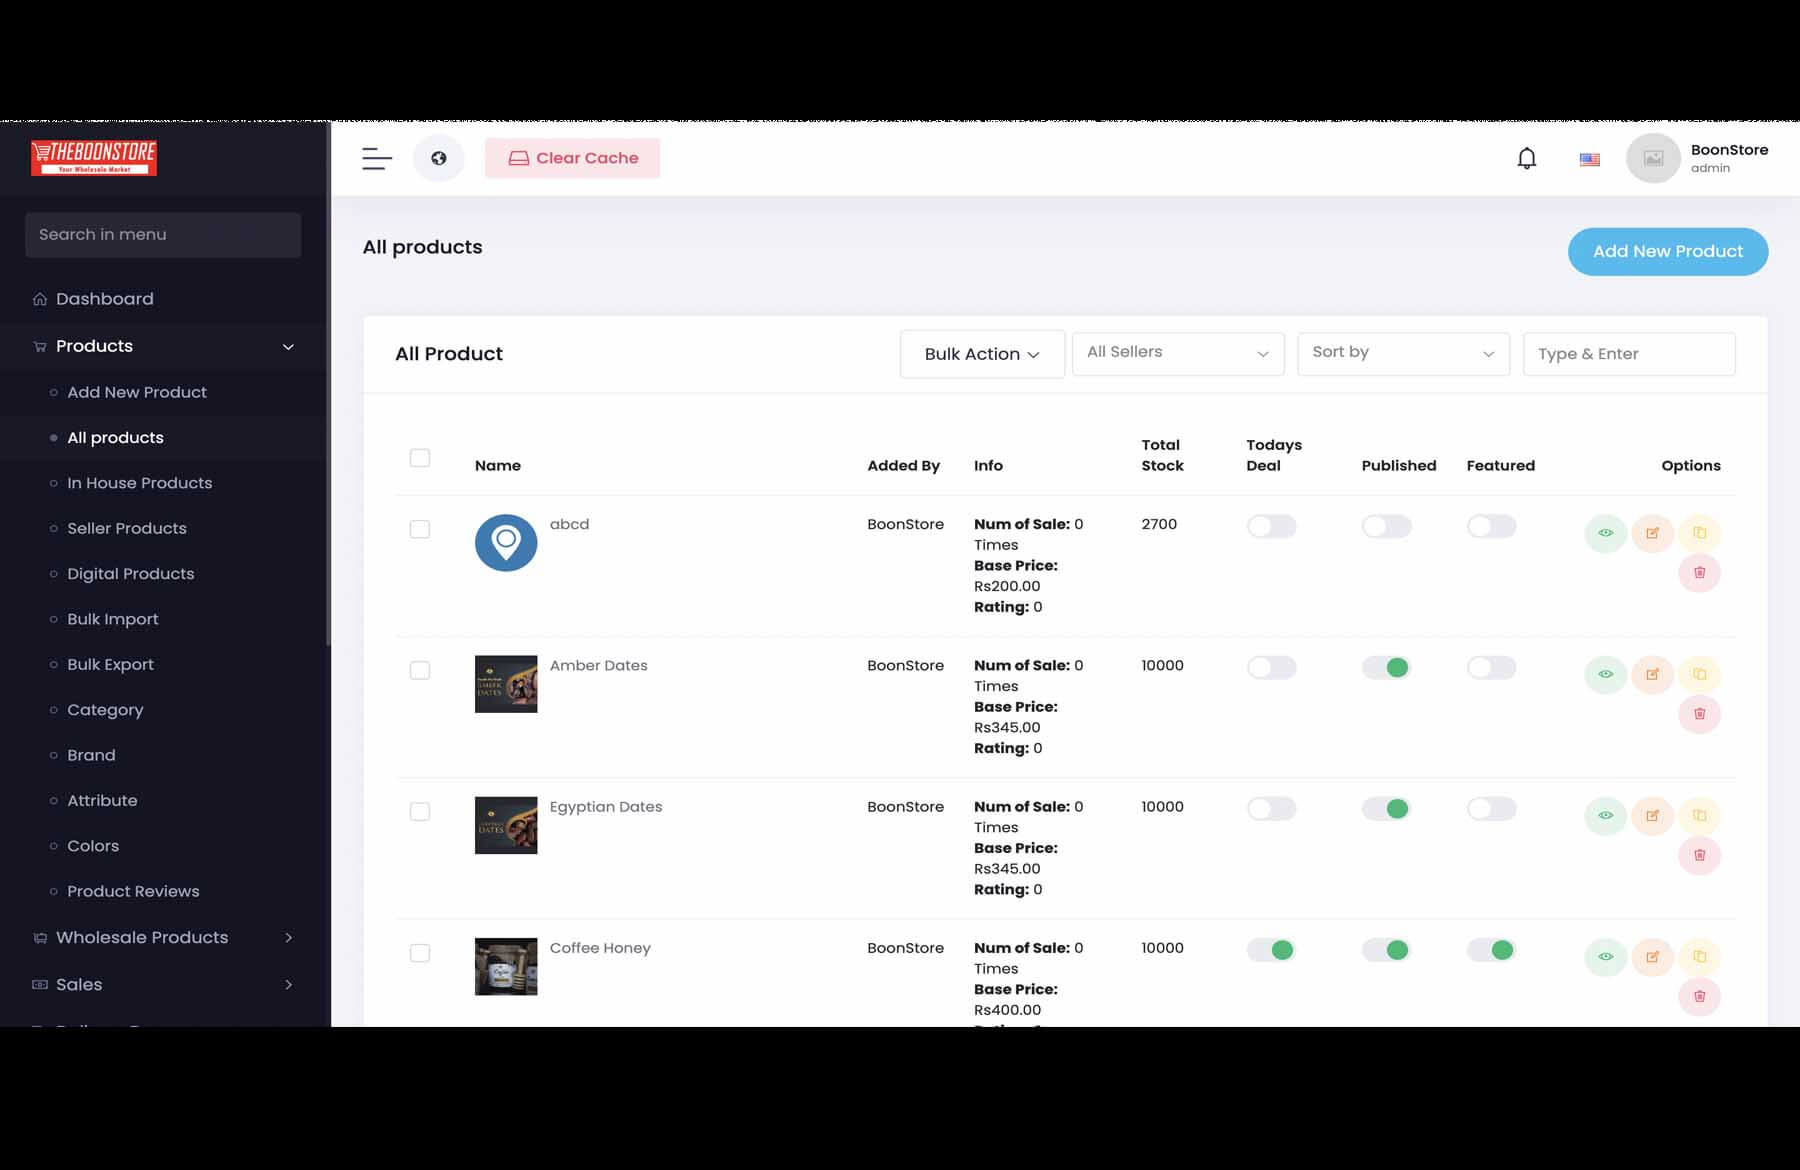Click the Clear Cache button

coord(572,158)
